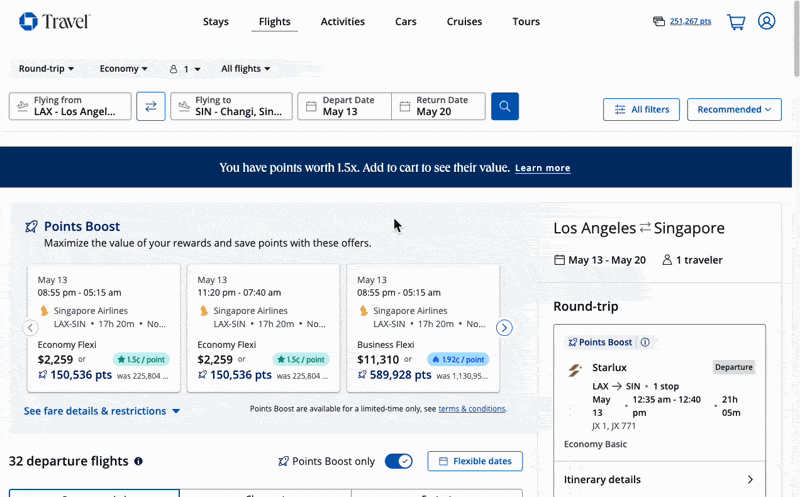This screenshot has height=497, width=800.
Task: Click the 1.92¢ / point badge
Action: coord(458,359)
